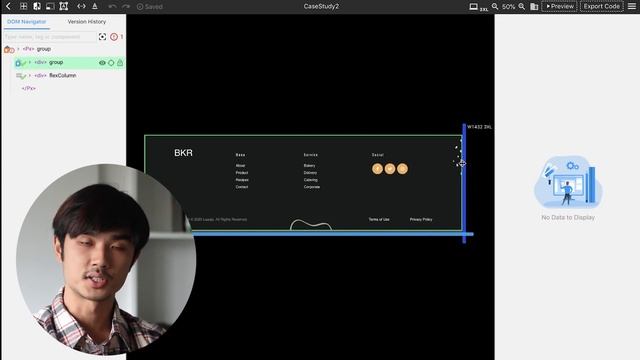Expand the div flexColumn node
The height and width of the screenshot is (360, 640).
[x=30, y=76]
